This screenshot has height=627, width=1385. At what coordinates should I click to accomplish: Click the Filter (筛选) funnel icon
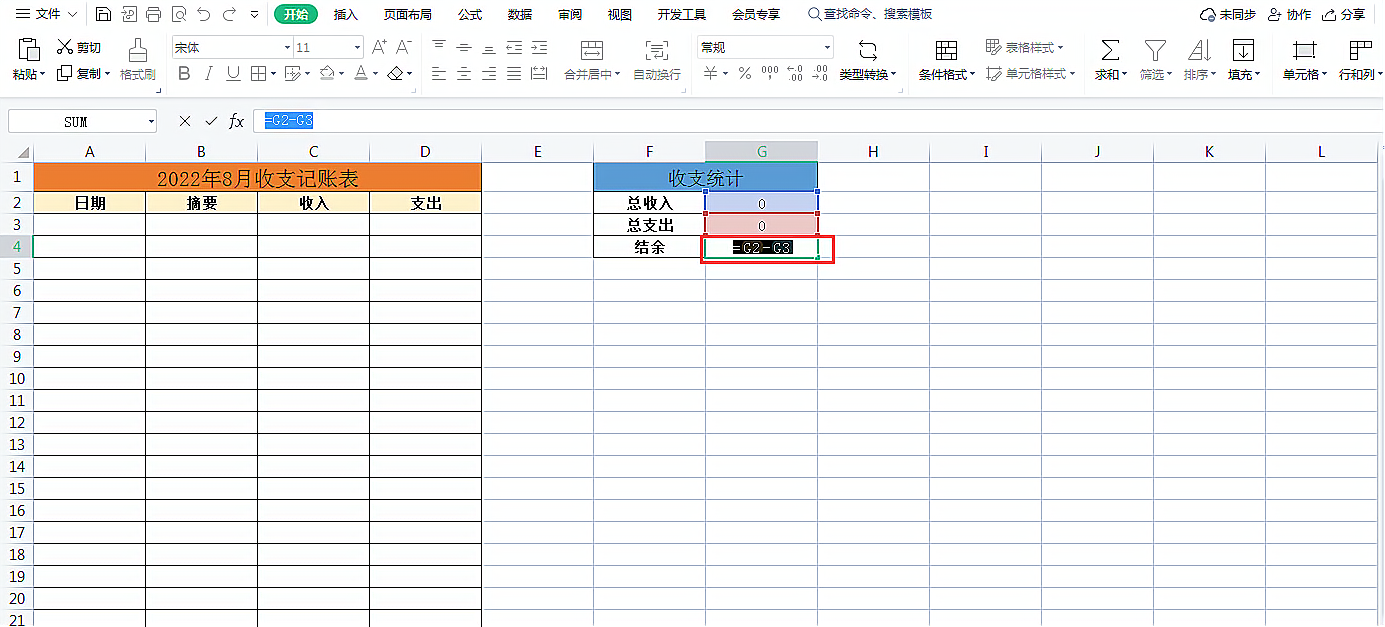point(1155,50)
